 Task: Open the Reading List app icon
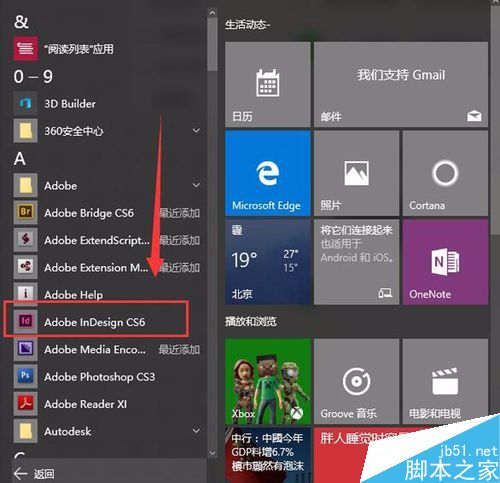(x=25, y=49)
